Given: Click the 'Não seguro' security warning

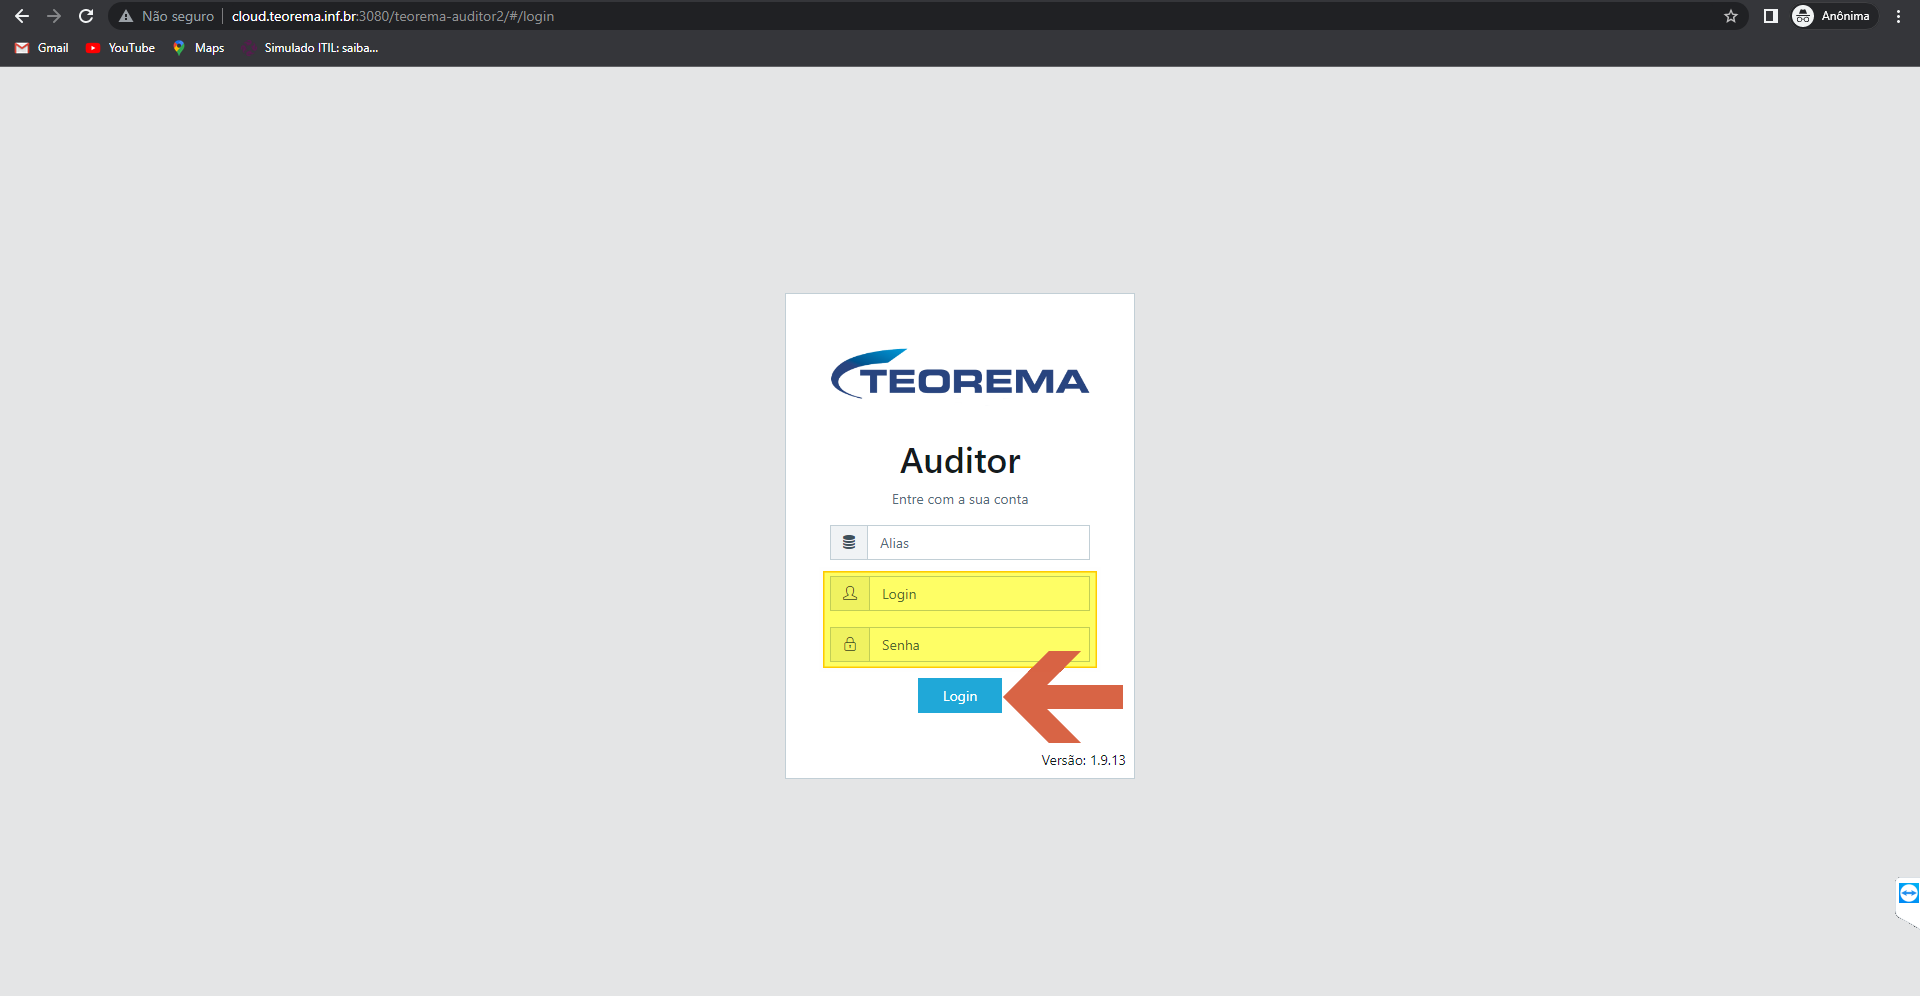Looking at the screenshot, I should coord(166,16).
